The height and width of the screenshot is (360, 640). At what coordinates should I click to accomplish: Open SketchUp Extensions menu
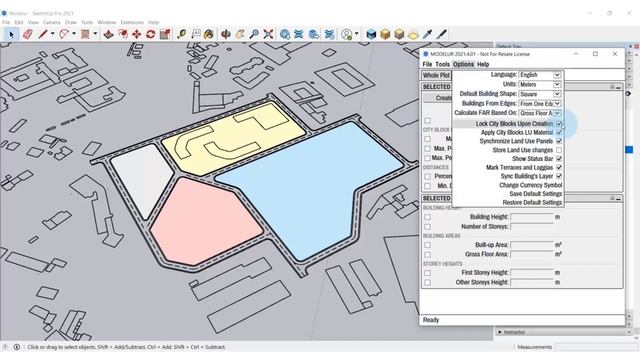(132, 22)
